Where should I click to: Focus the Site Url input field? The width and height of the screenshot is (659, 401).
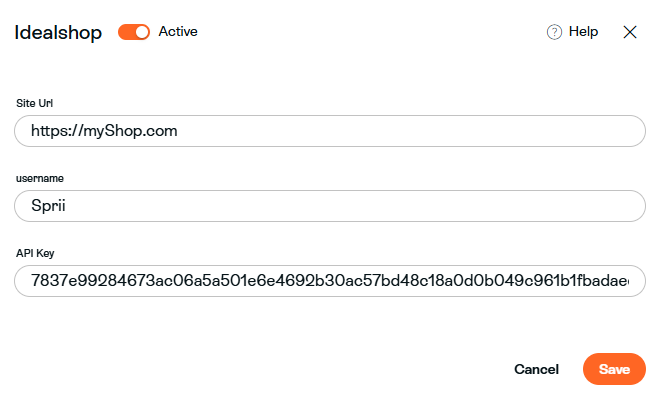pyautogui.click(x=330, y=131)
